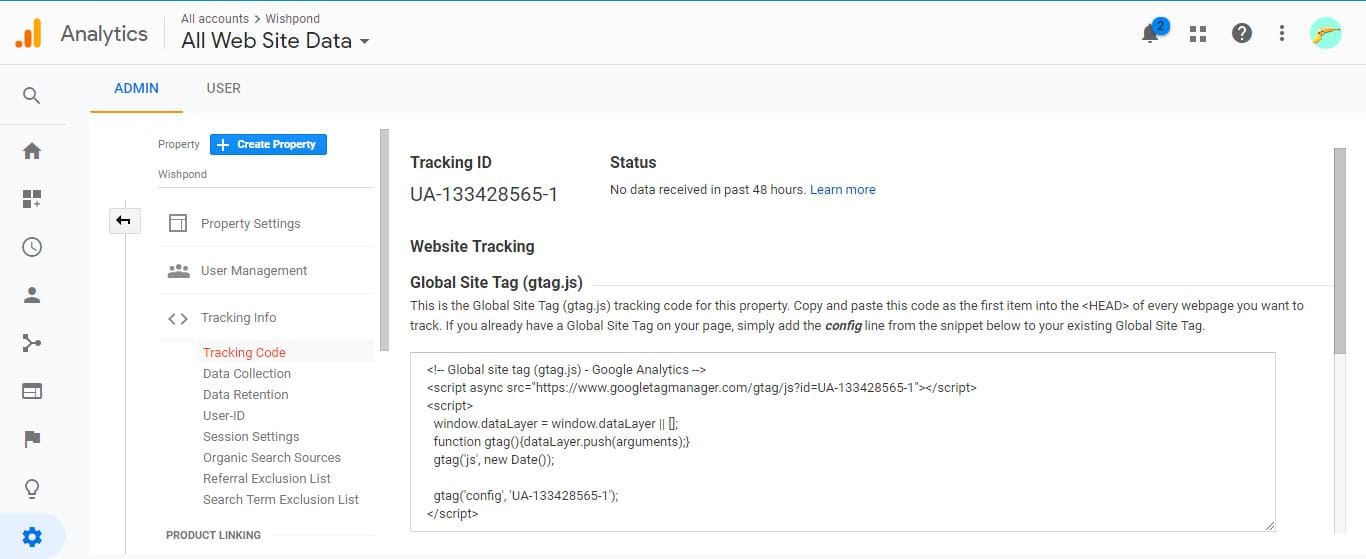
Task: Collapse the Tracking Info section
Action: pos(238,318)
